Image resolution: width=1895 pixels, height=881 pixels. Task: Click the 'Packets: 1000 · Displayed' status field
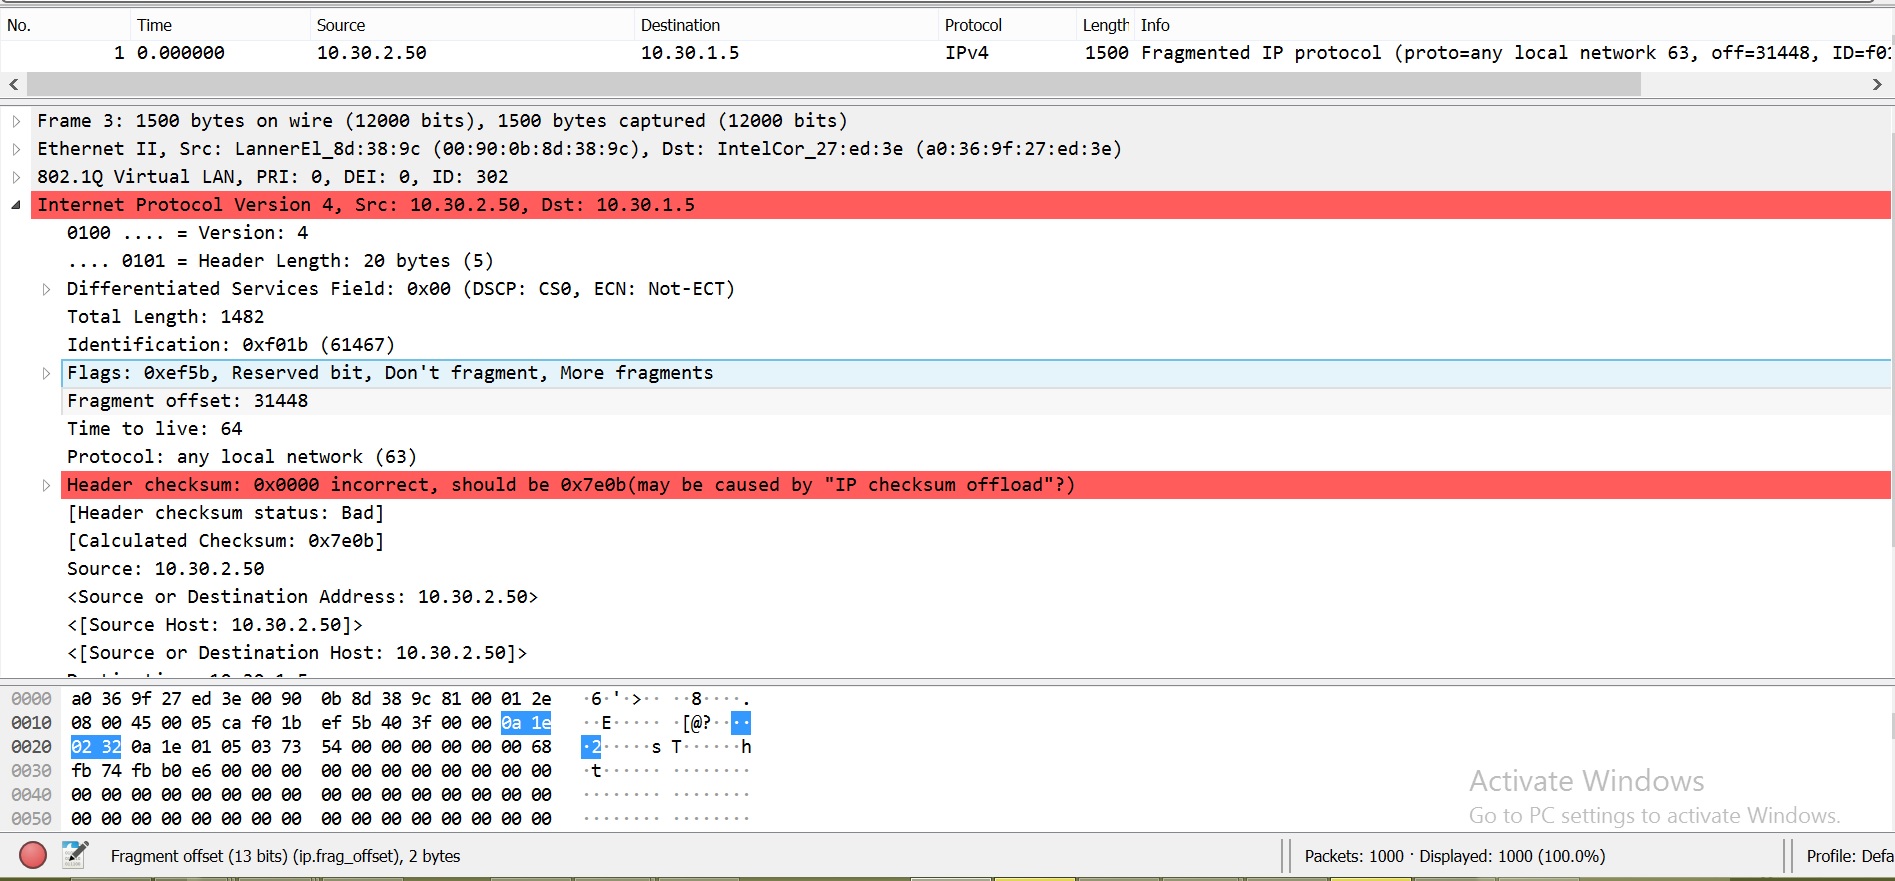click(x=1455, y=856)
